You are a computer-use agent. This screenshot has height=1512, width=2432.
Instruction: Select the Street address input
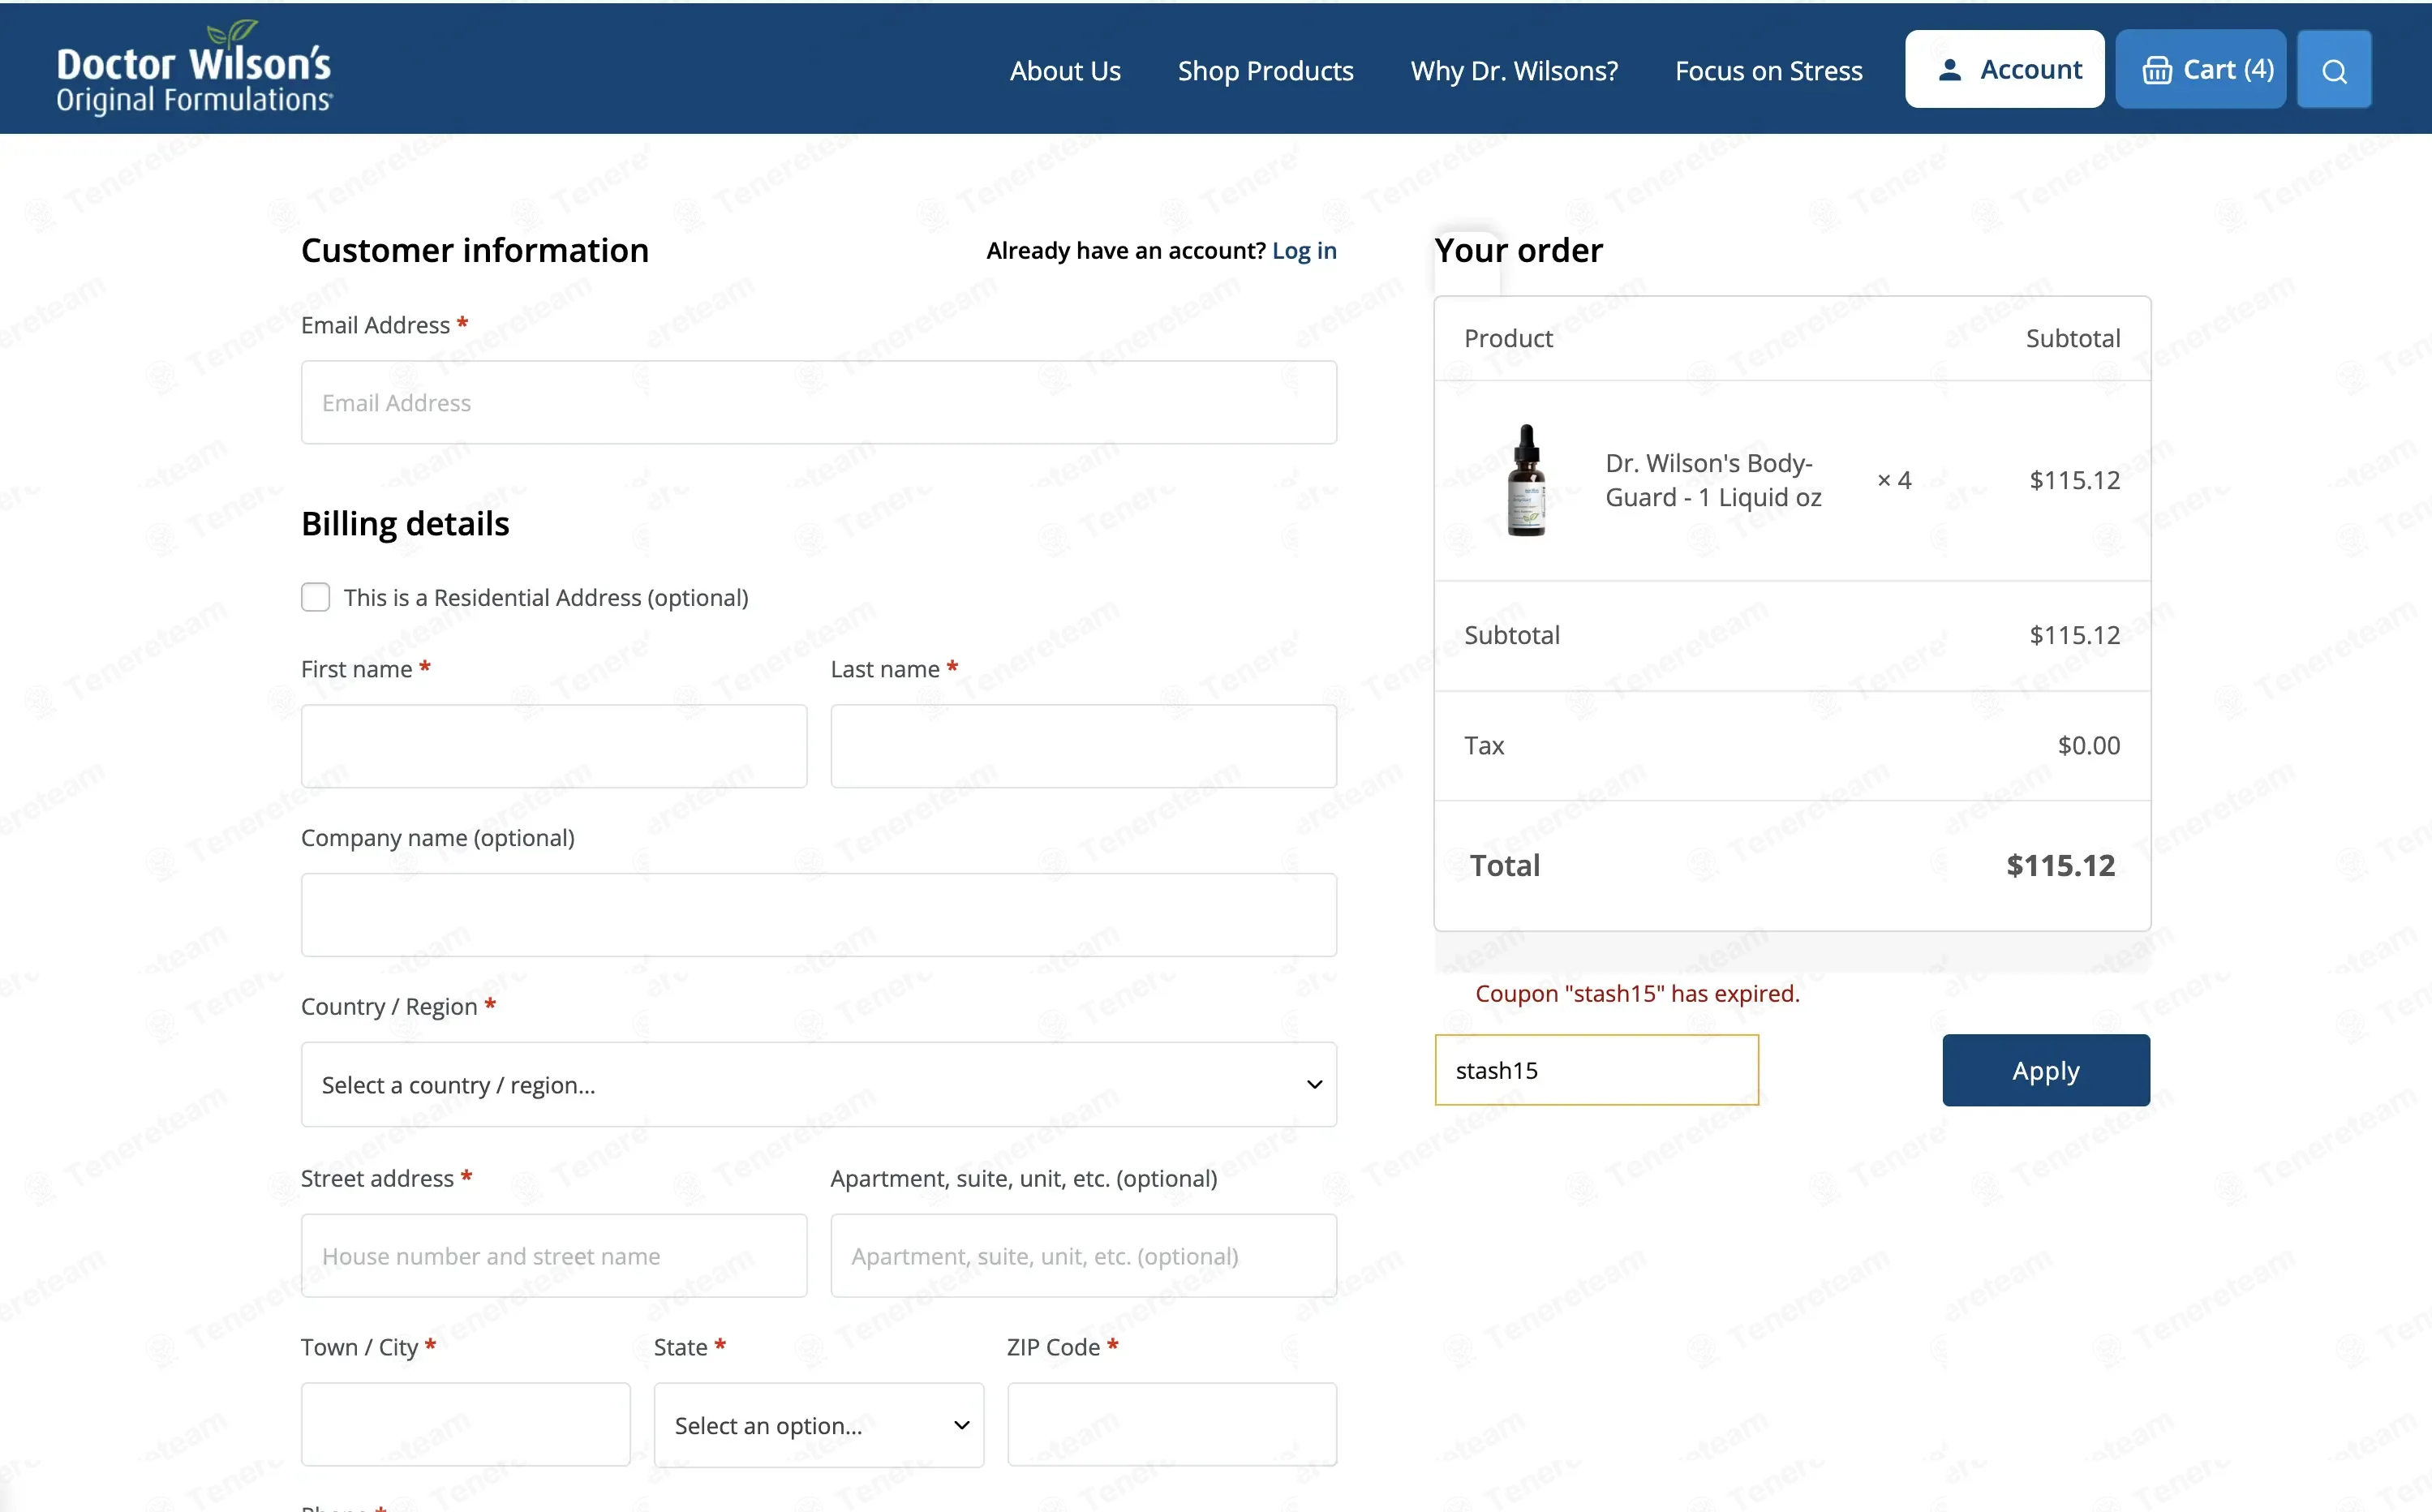[554, 1256]
